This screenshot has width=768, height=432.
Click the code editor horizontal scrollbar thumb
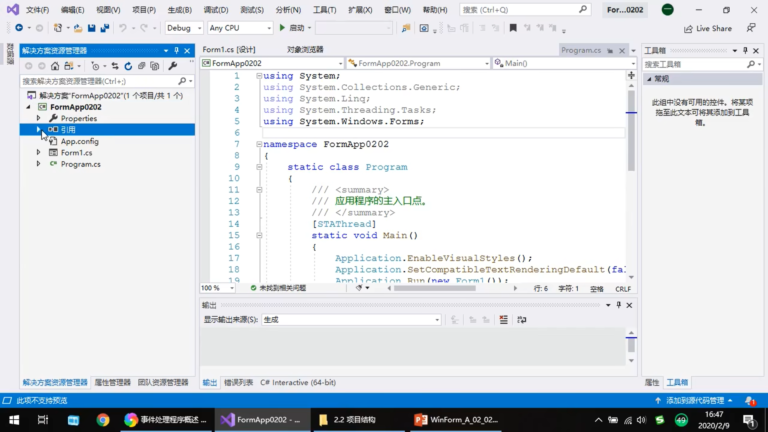[434, 288]
